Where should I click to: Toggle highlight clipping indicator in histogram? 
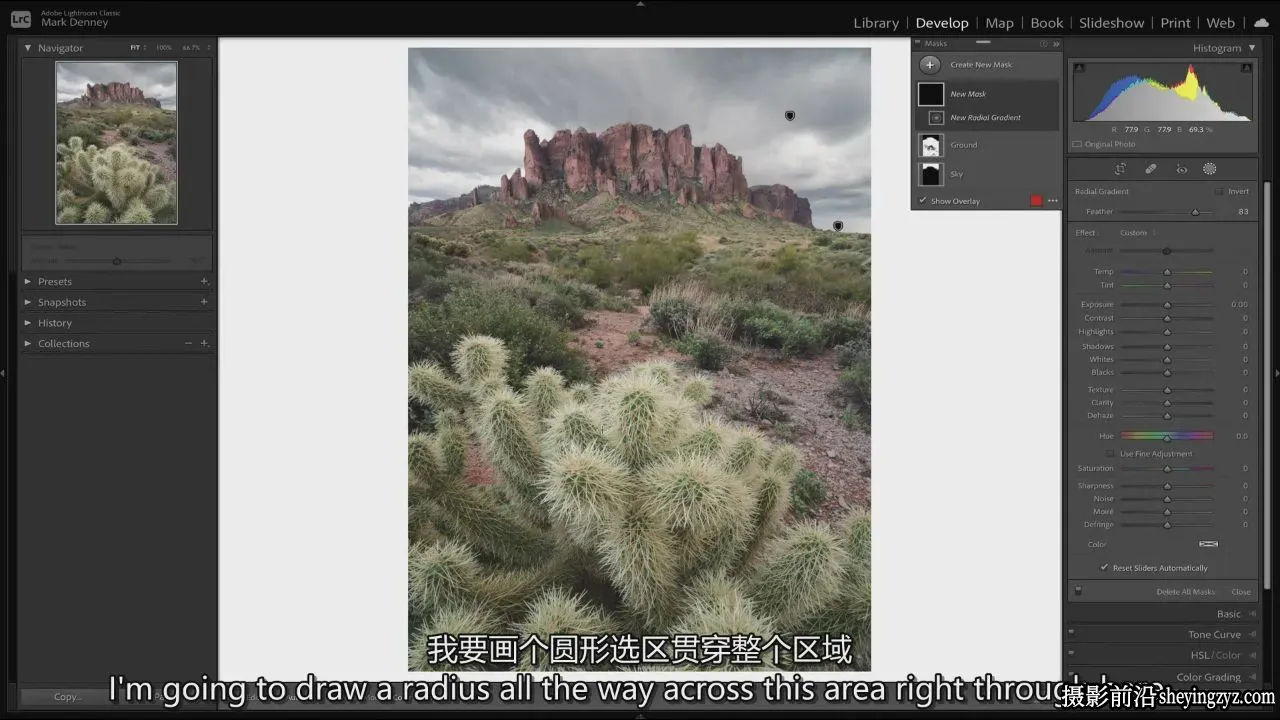click(1246, 68)
